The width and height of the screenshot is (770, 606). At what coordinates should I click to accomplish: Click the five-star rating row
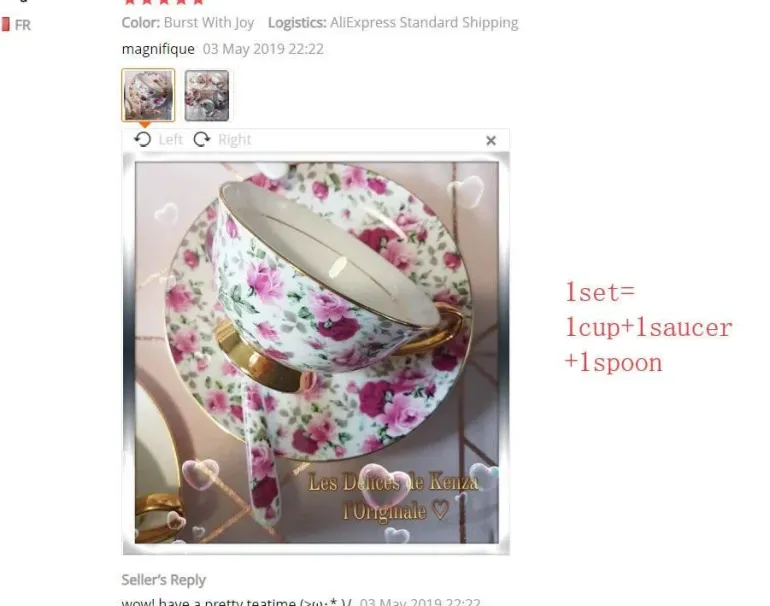(164, 2)
